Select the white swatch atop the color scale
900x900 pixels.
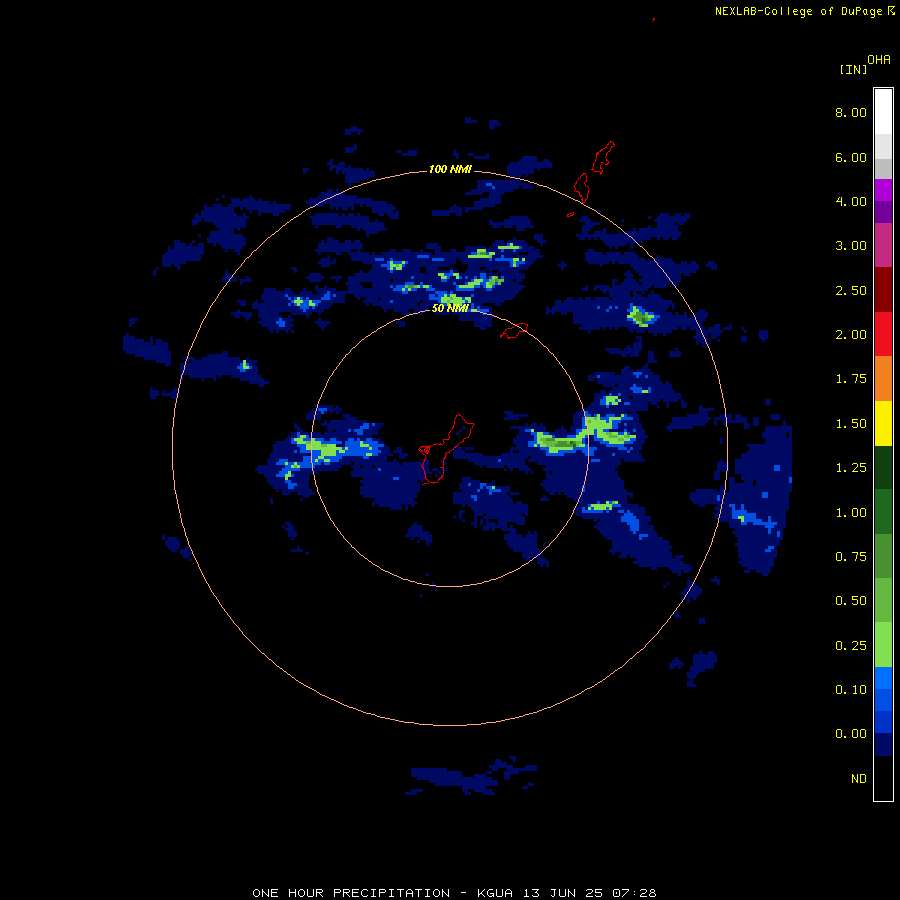click(x=883, y=112)
